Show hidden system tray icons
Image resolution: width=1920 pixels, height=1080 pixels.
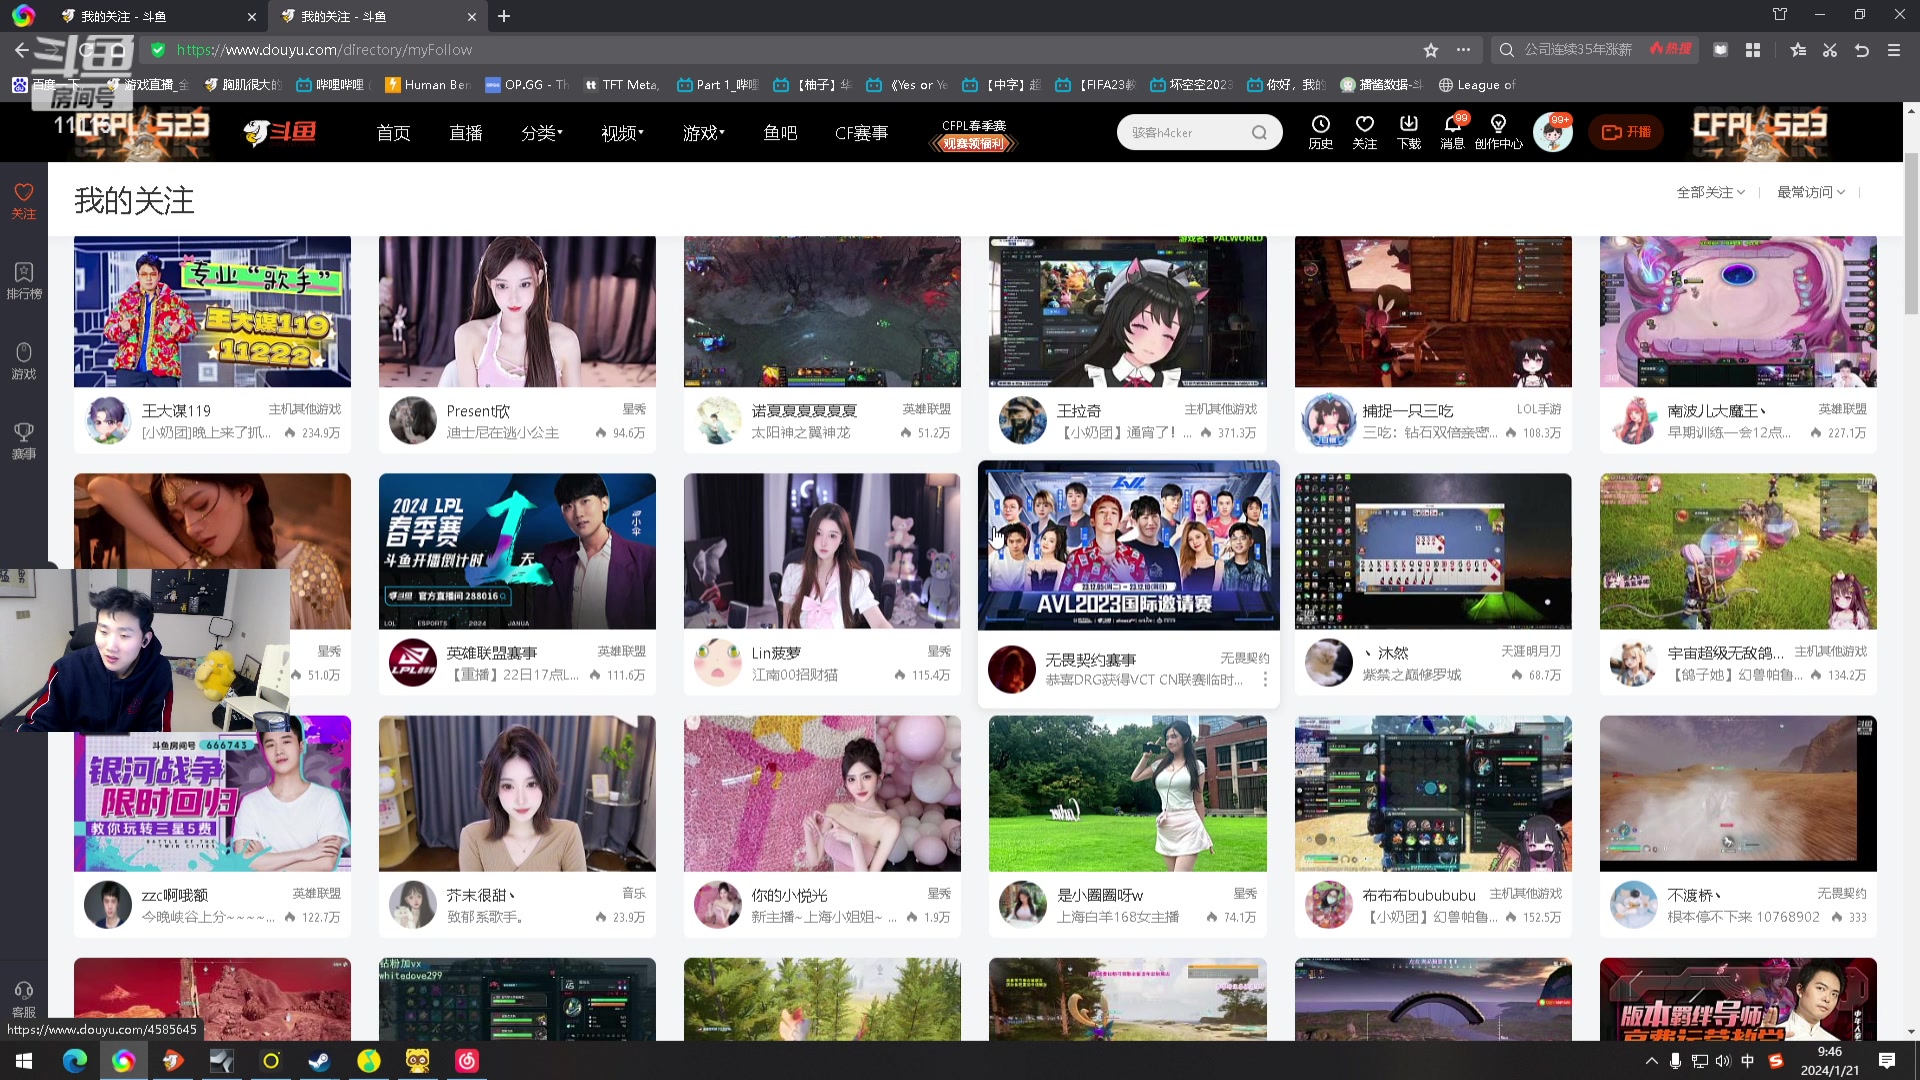(x=1651, y=1061)
